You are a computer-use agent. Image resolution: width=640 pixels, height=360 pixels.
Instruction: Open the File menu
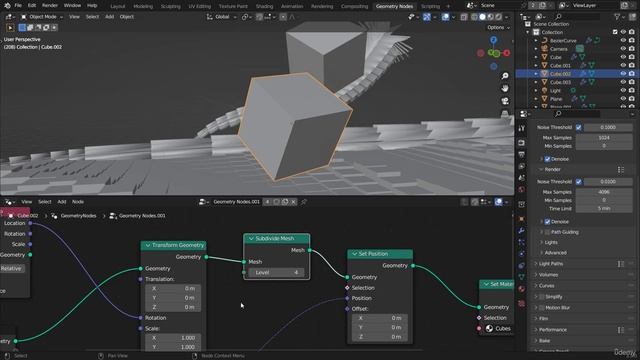tap(18, 6)
